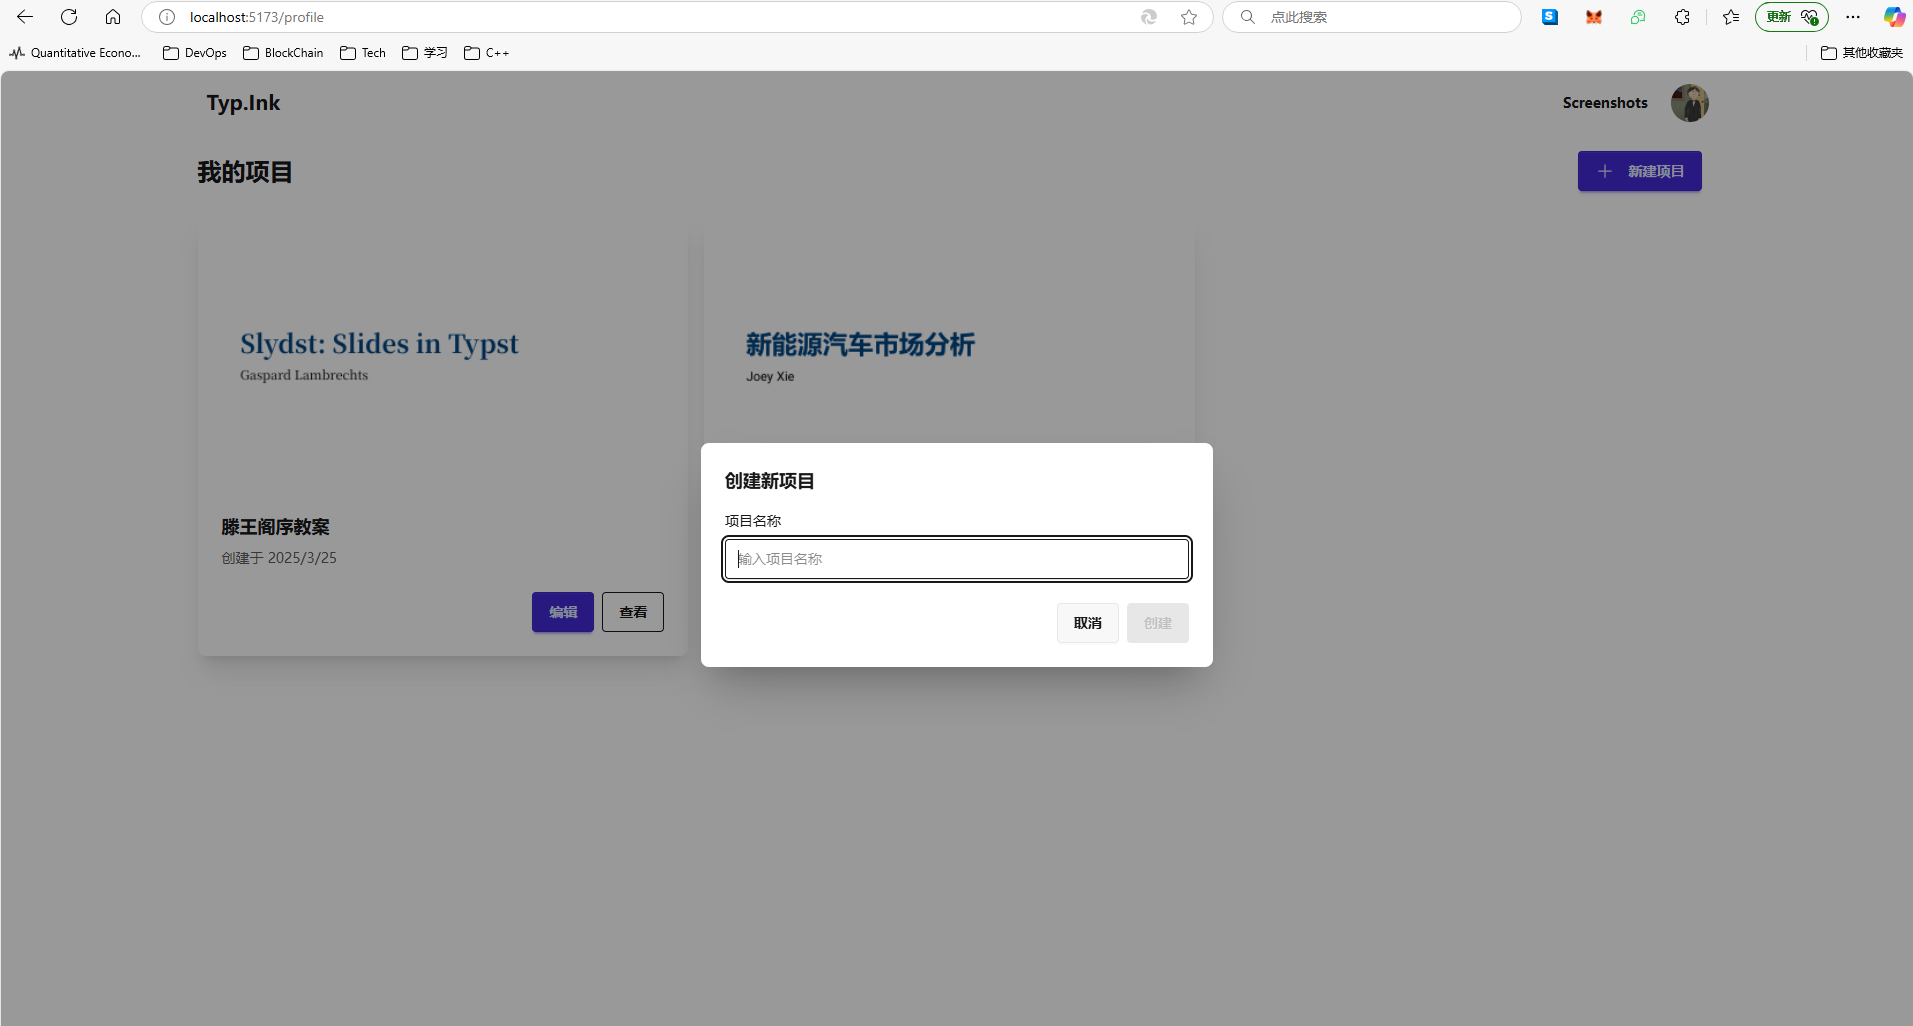
Task: Go to the browser home page icon
Action: tap(113, 17)
